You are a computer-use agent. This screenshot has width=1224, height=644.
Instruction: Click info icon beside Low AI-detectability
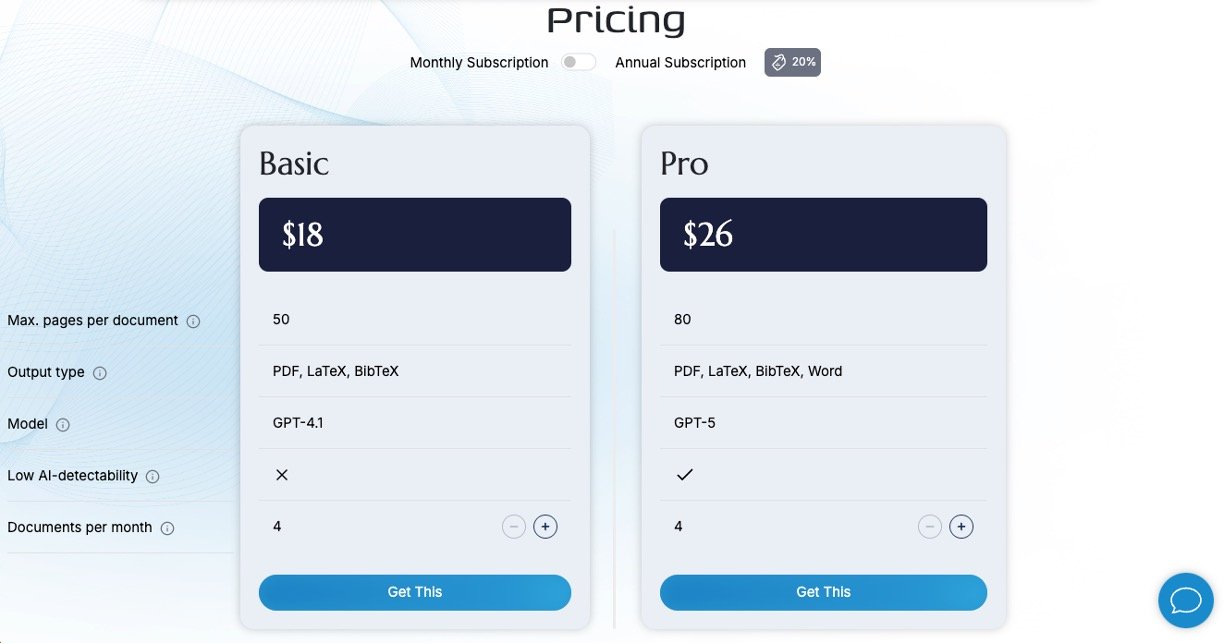pyautogui.click(x=153, y=477)
